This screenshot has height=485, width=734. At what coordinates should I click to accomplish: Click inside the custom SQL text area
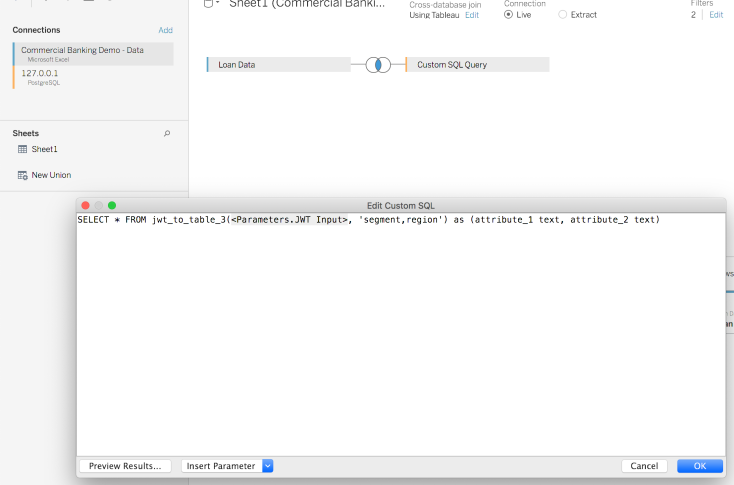click(401, 335)
